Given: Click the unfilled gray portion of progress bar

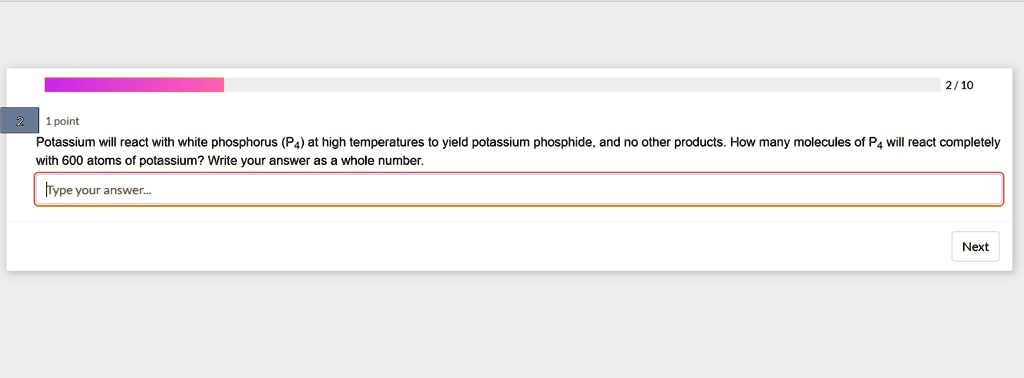Looking at the screenshot, I should 581,85.
